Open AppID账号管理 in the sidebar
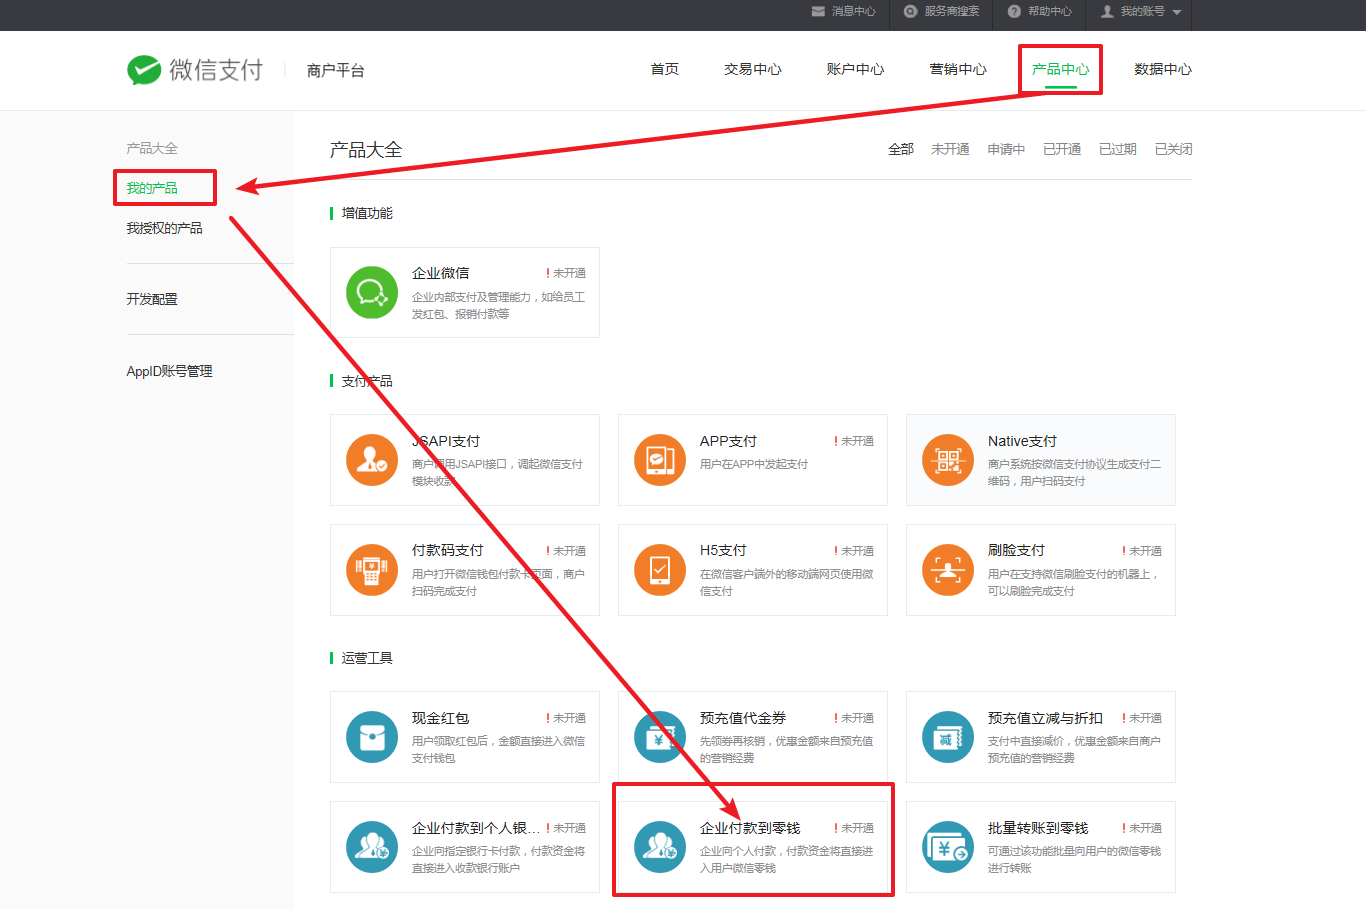This screenshot has height=909, width=1366. [x=169, y=371]
